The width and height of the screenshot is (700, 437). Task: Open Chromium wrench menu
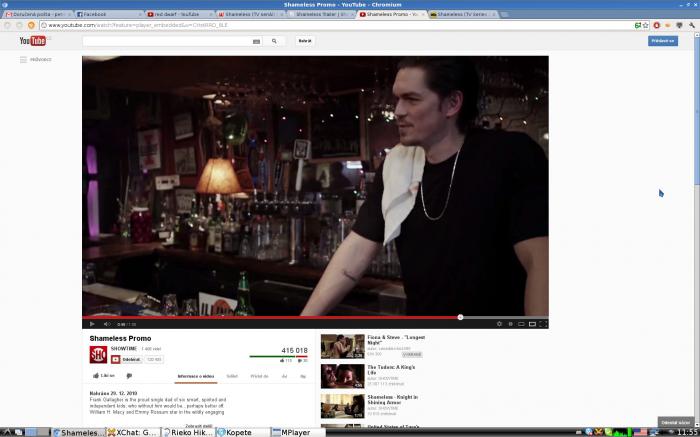click(x=692, y=25)
